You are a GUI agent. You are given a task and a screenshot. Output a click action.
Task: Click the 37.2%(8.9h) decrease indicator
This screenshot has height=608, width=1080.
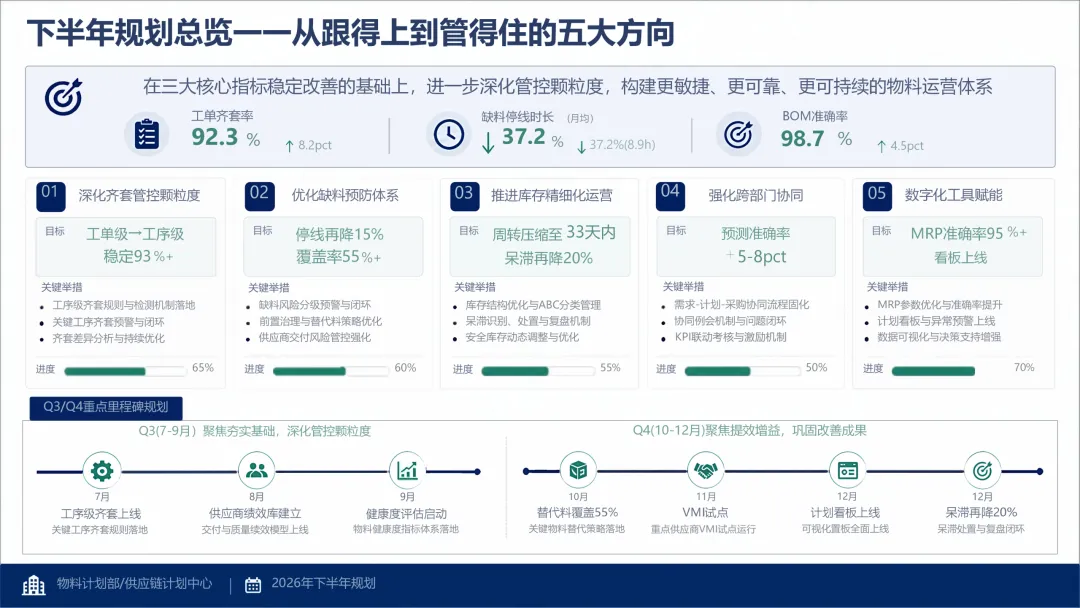point(616,145)
